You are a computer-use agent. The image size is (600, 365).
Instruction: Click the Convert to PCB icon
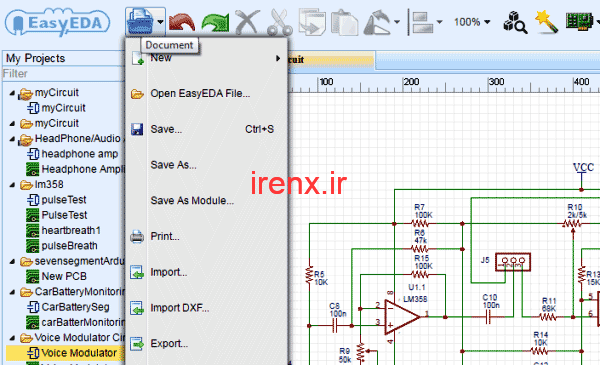pos(579,21)
